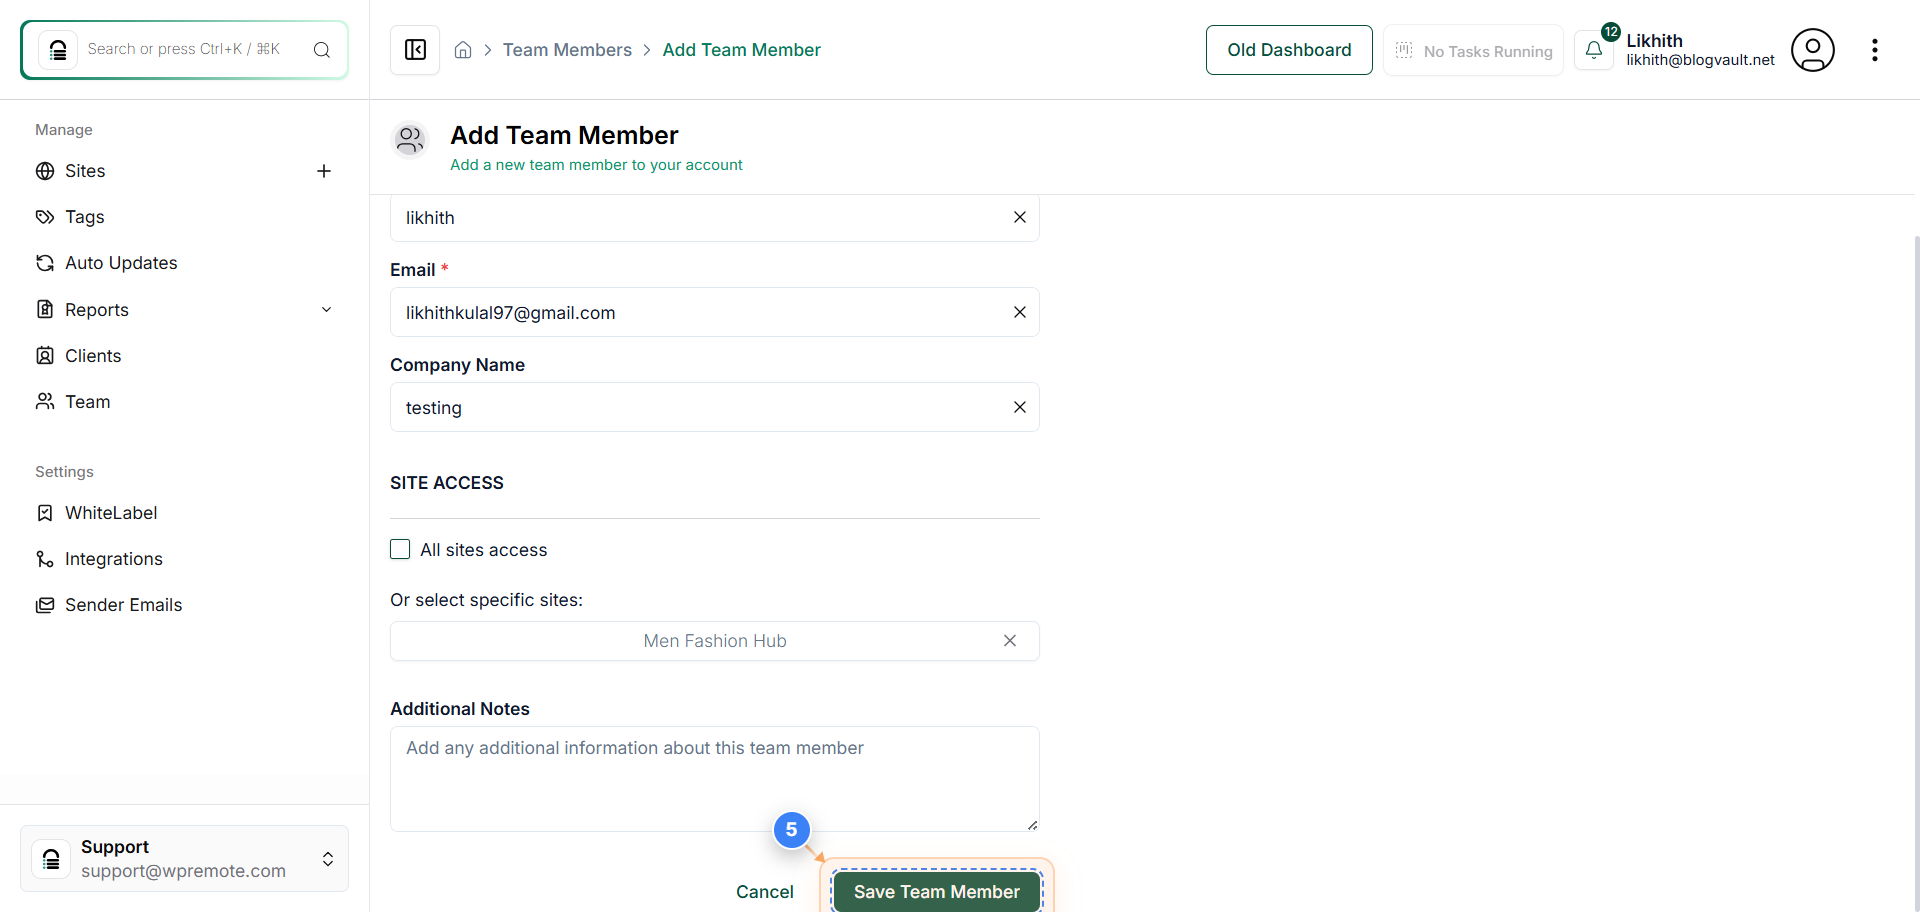Open the user account avatar icon

pos(1813,49)
